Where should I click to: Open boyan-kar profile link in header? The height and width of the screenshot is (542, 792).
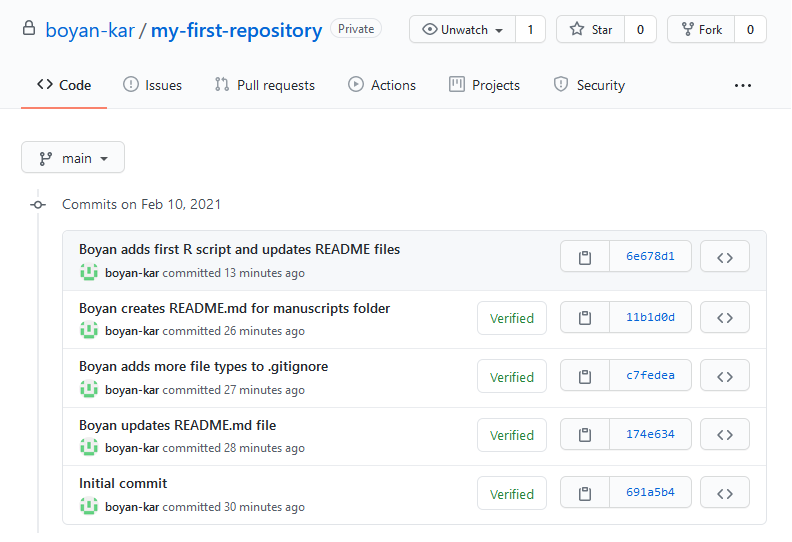coord(90,30)
